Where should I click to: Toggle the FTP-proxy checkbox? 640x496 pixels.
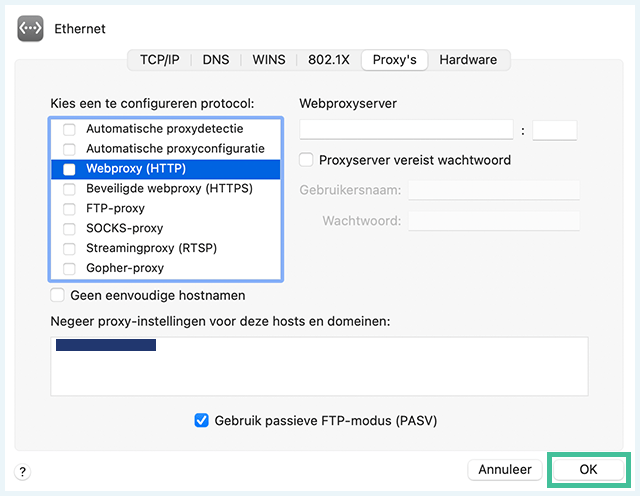click(x=69, y=209)
